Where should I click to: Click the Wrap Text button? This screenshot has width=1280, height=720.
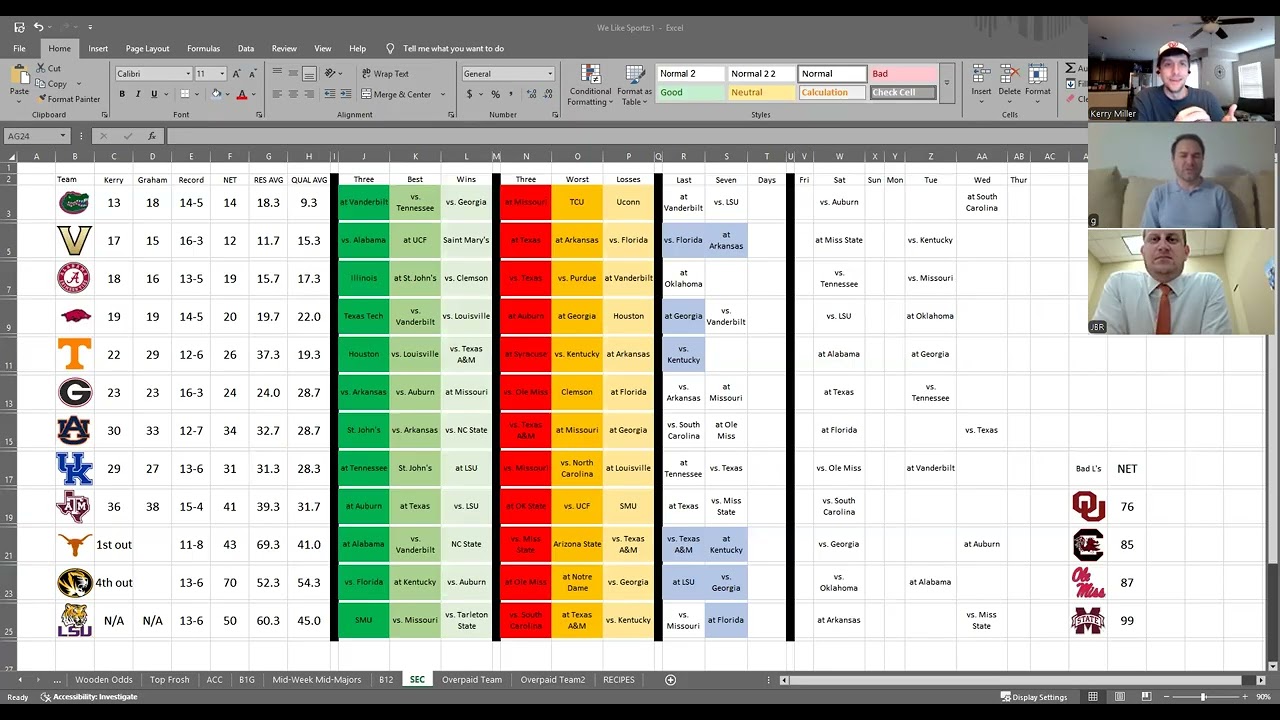click(385, 73)
